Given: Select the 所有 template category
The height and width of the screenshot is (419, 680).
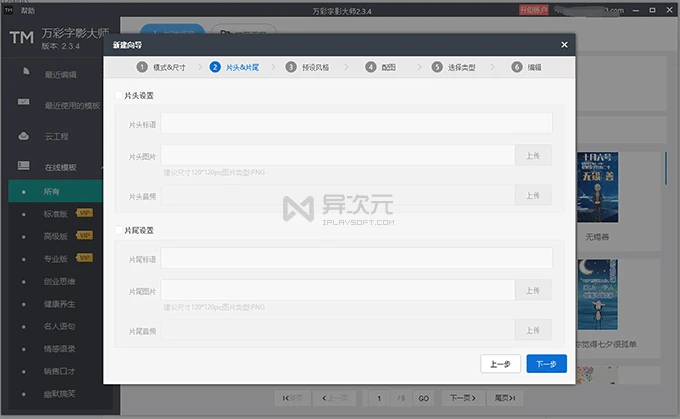Looking at the screenshot, I should (56, 191).
